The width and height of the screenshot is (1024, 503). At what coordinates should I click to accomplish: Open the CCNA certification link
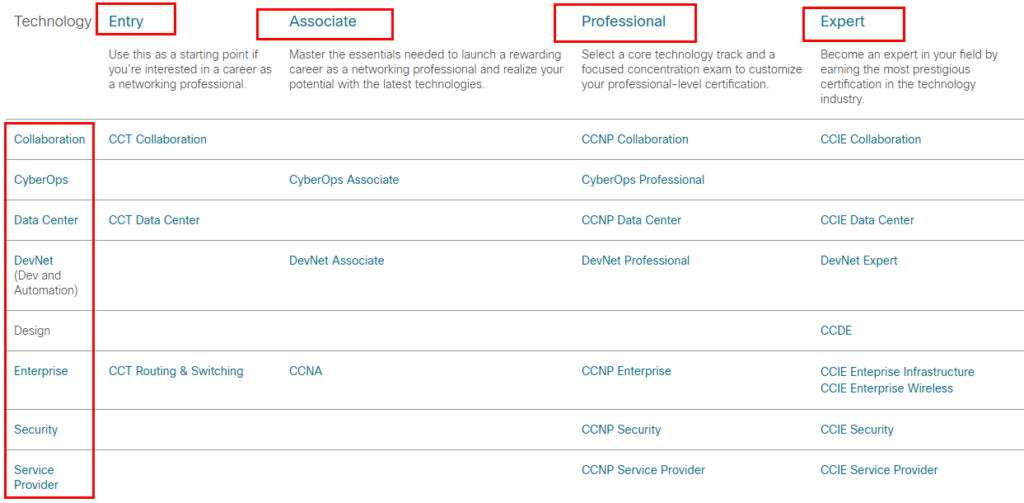point(306,371)
